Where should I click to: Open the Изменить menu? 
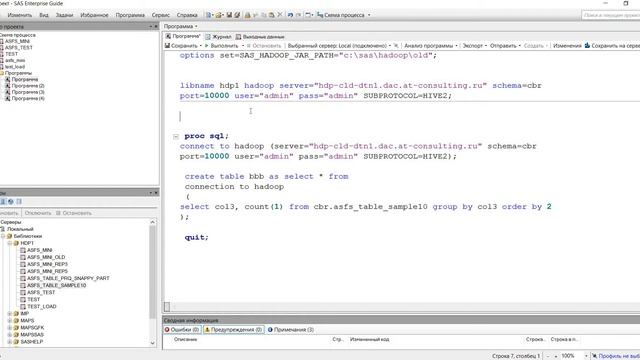click(20, 15)
